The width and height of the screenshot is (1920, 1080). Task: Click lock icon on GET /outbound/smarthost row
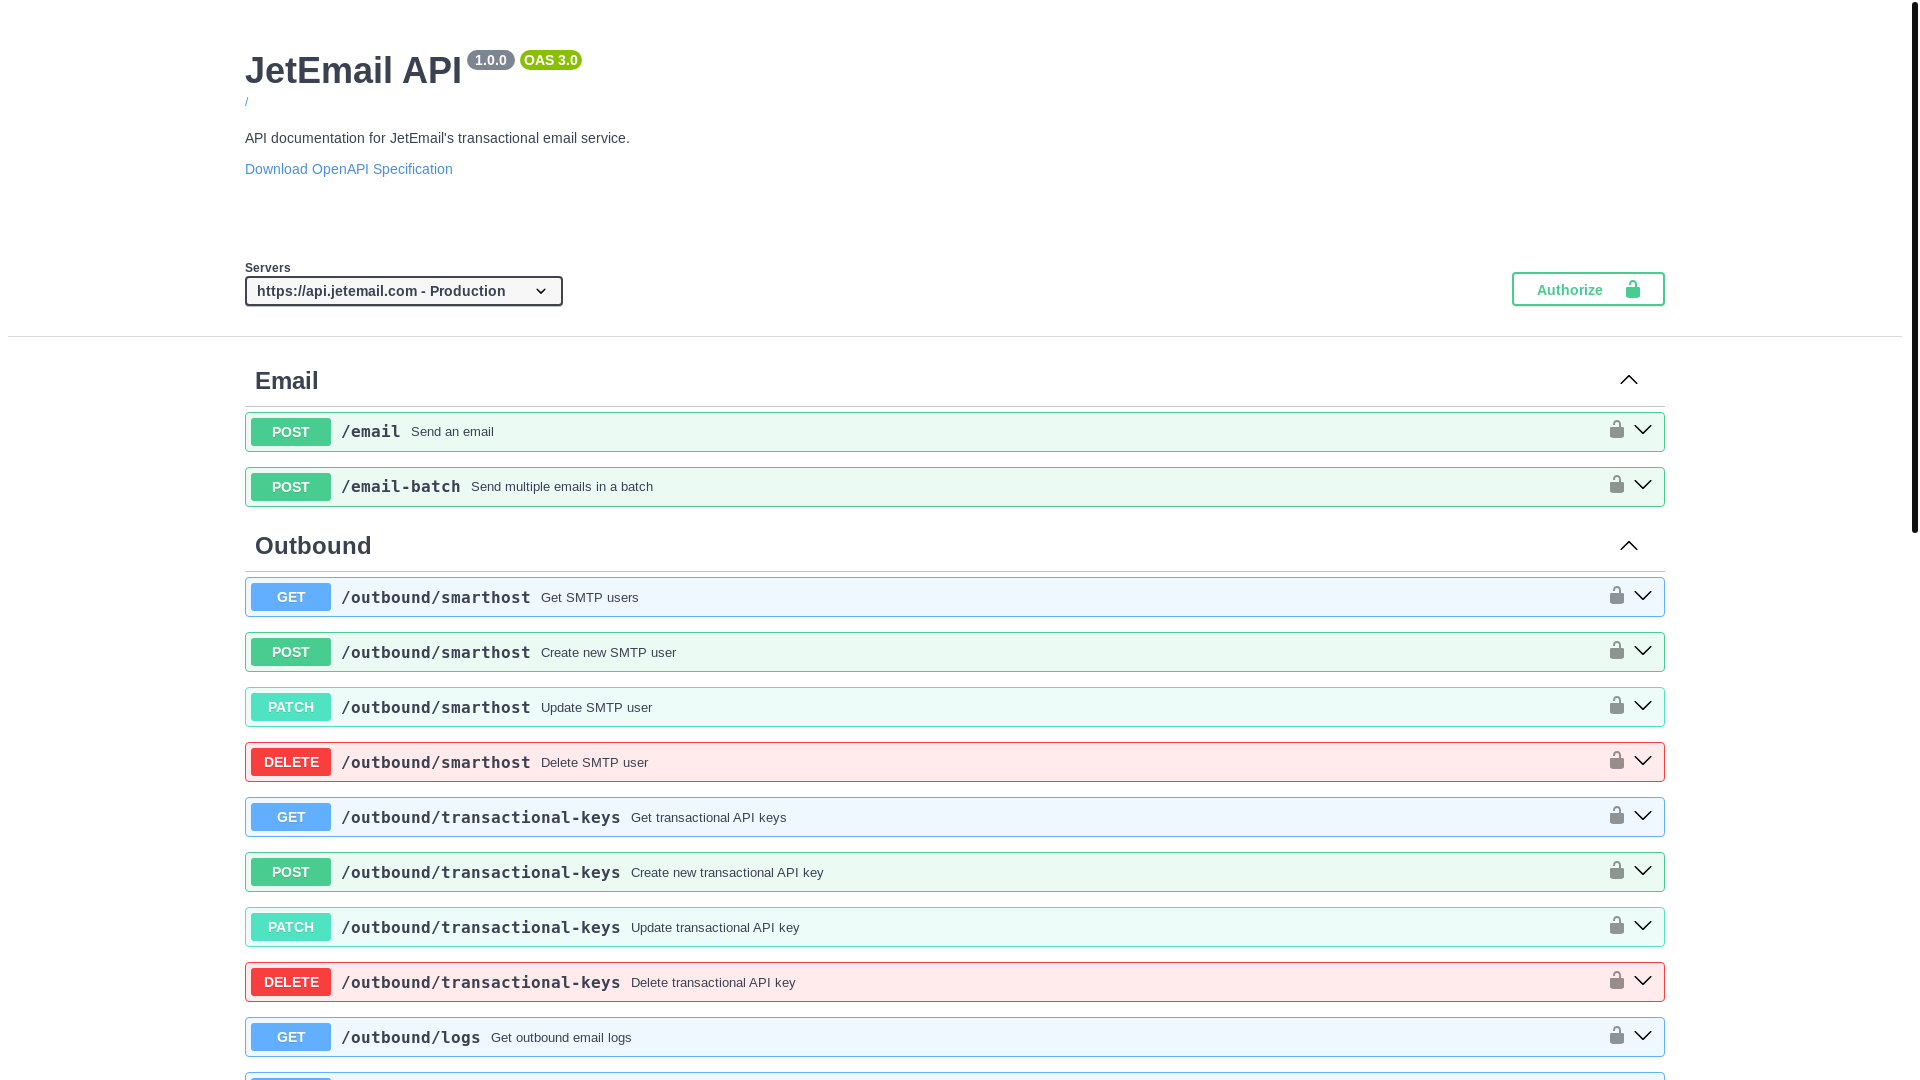point(1617,595)
